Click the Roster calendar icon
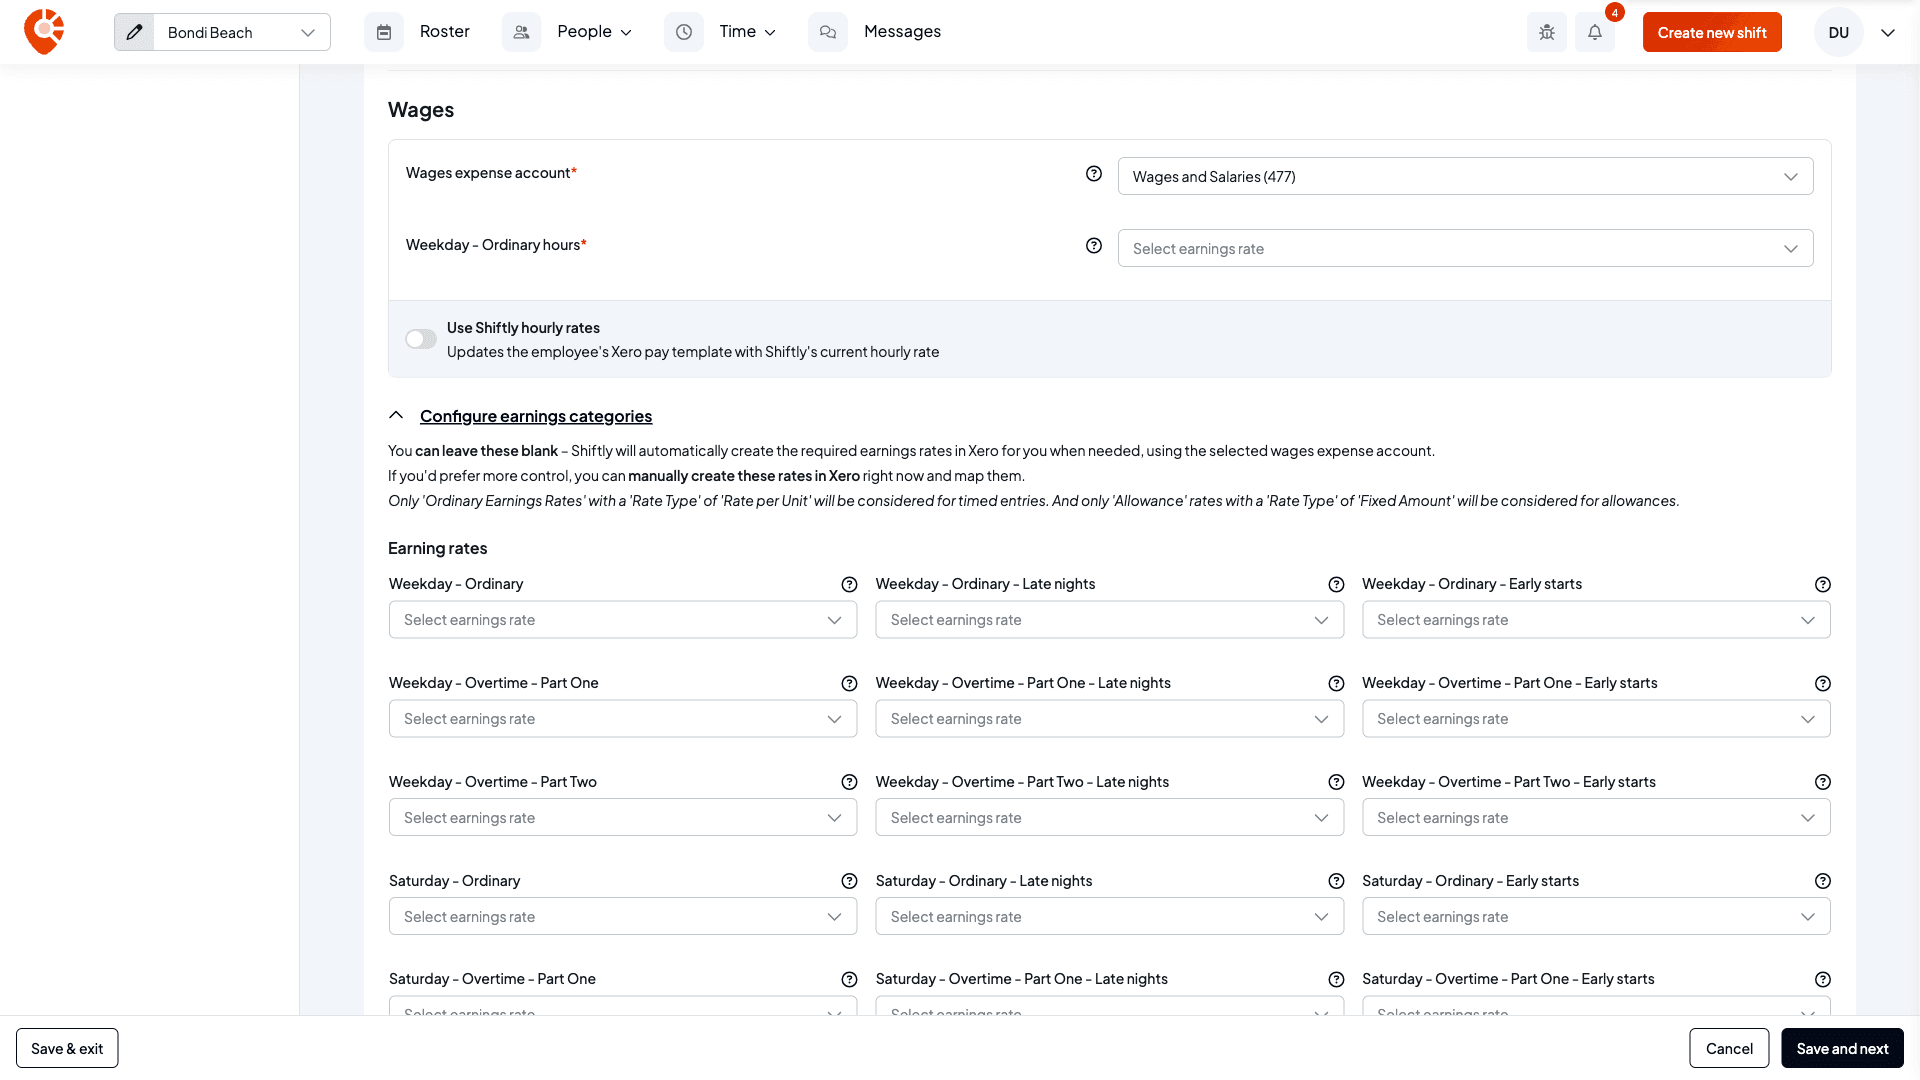The width and height of the screenshot is (1920, 1080). coord(384,32)
